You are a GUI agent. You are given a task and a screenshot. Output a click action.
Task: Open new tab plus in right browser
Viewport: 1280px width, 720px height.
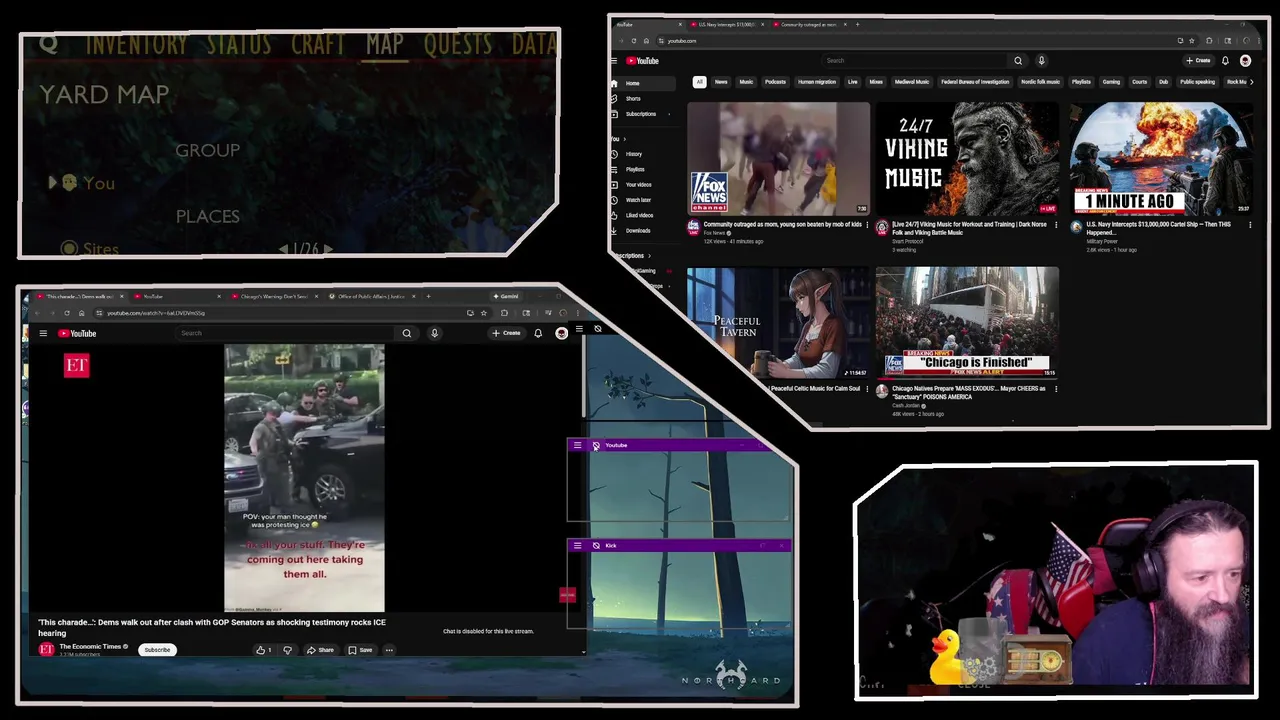(857, 24)
